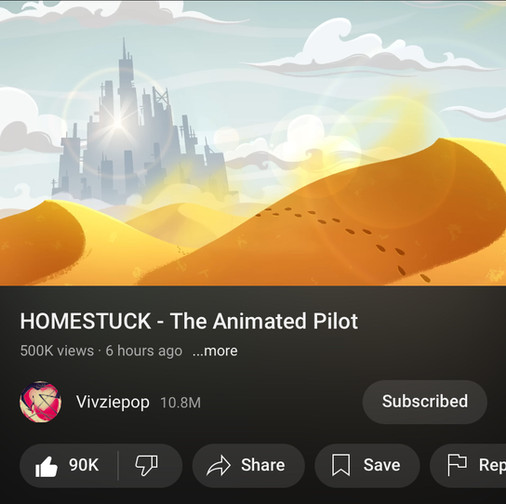506x504 pixels.
Task: Toggle the Subscribed button
Action: click(x=425, y=402)
